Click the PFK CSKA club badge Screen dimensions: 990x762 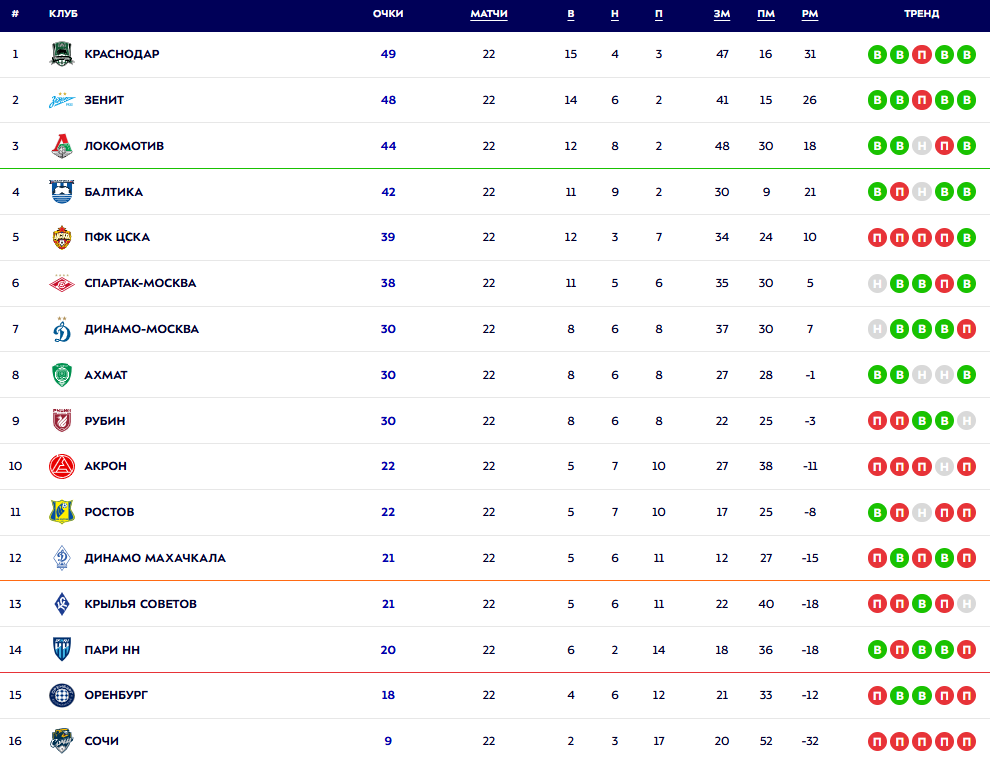(62, 238)
